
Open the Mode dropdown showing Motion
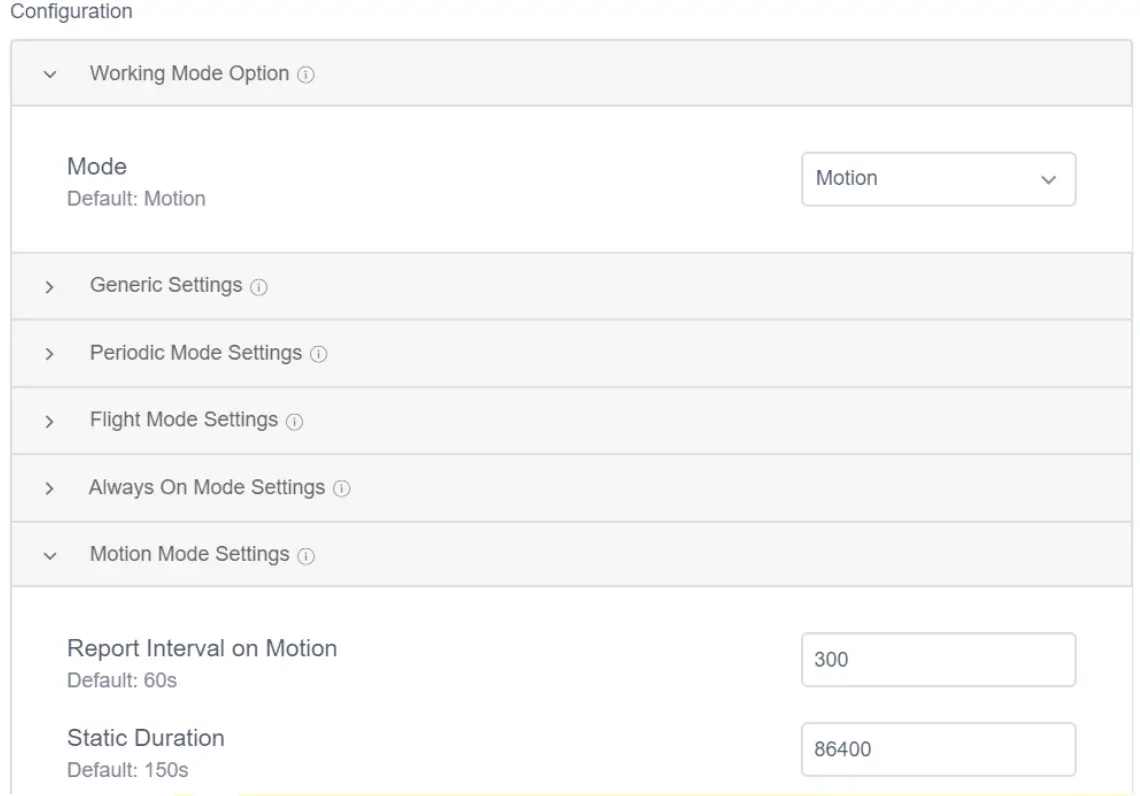click(x=938, y=179)
